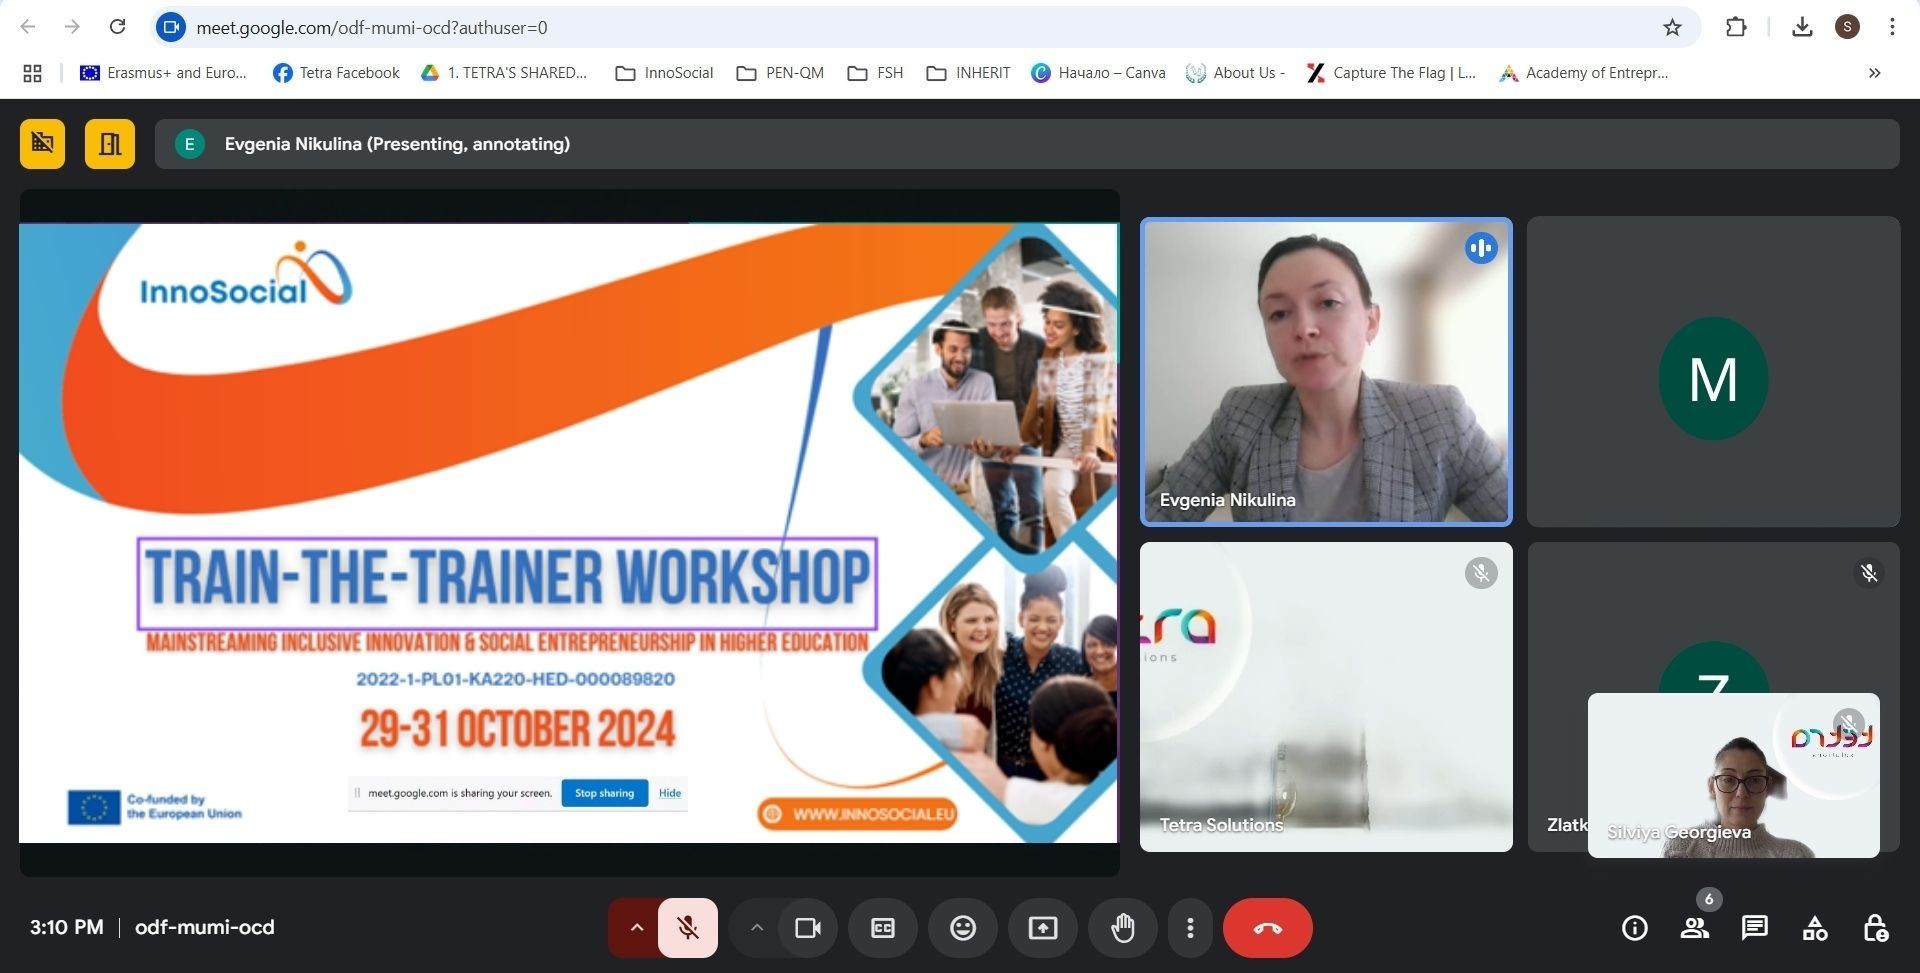Select Evgenia Nikulina's video tile
The height and width of the screenshot is (973, 1920).
pyautogui.click(x=1326, y=372)
